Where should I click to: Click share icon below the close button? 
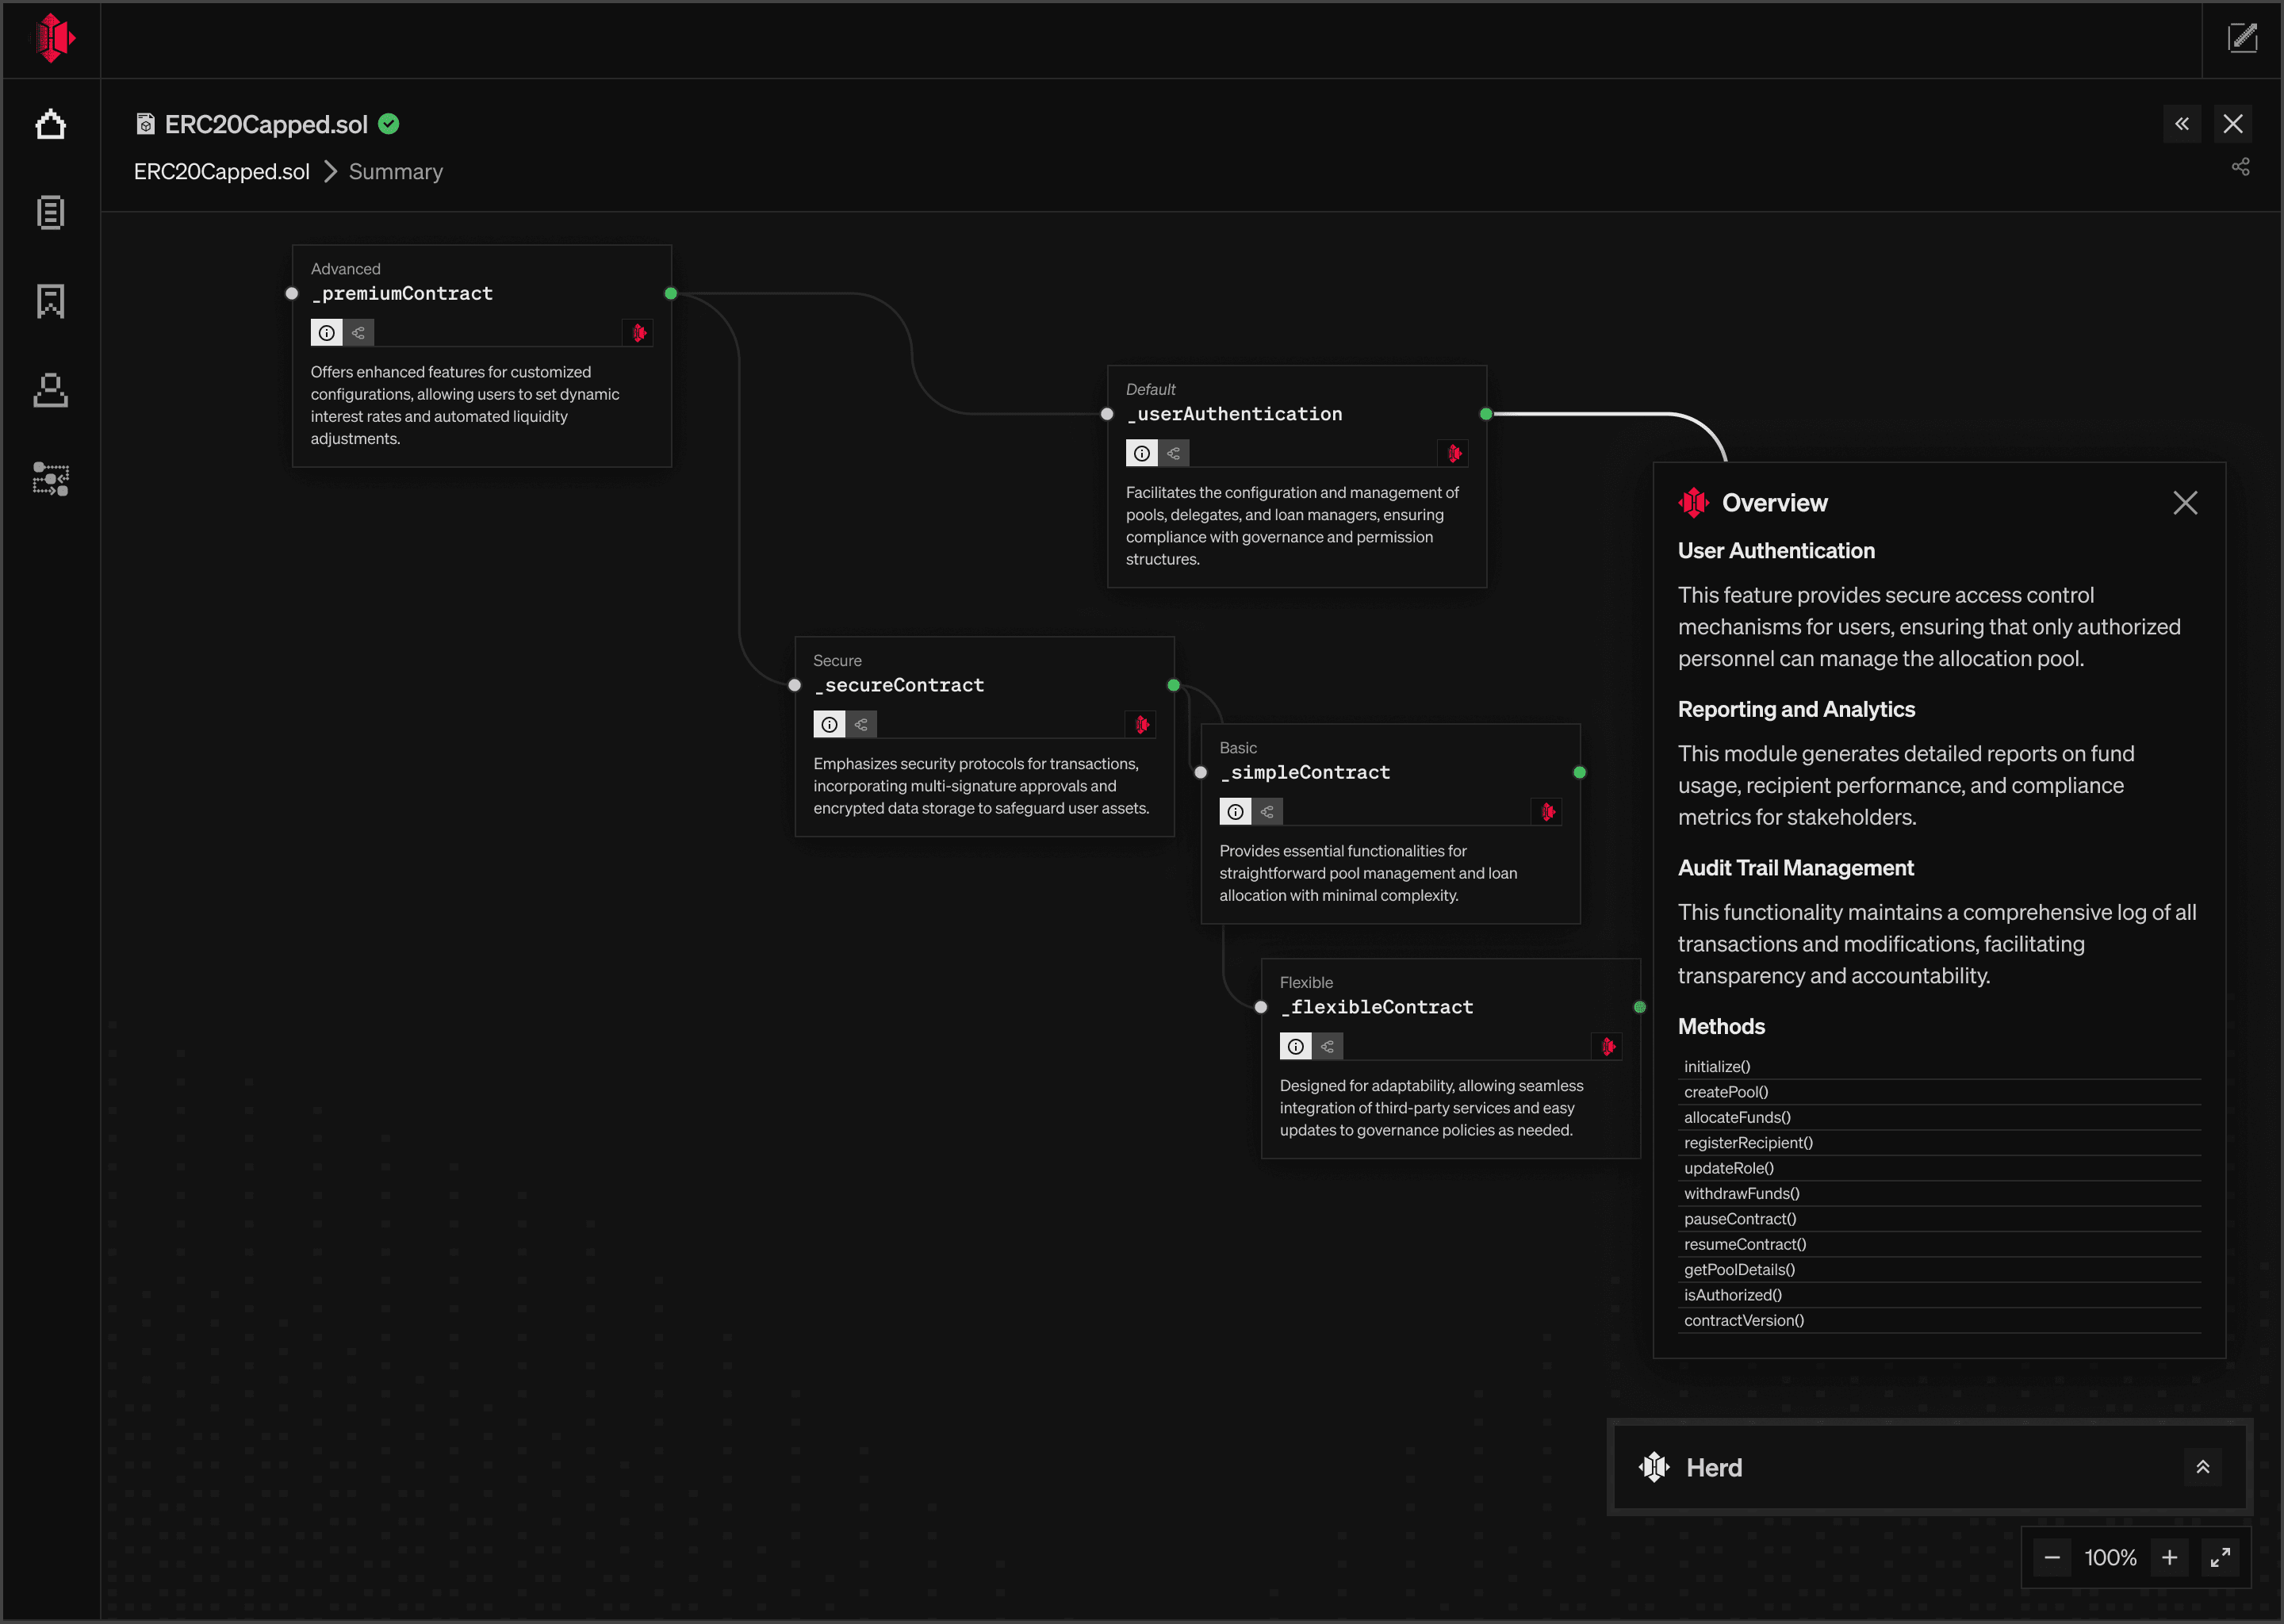[2240, 167]
